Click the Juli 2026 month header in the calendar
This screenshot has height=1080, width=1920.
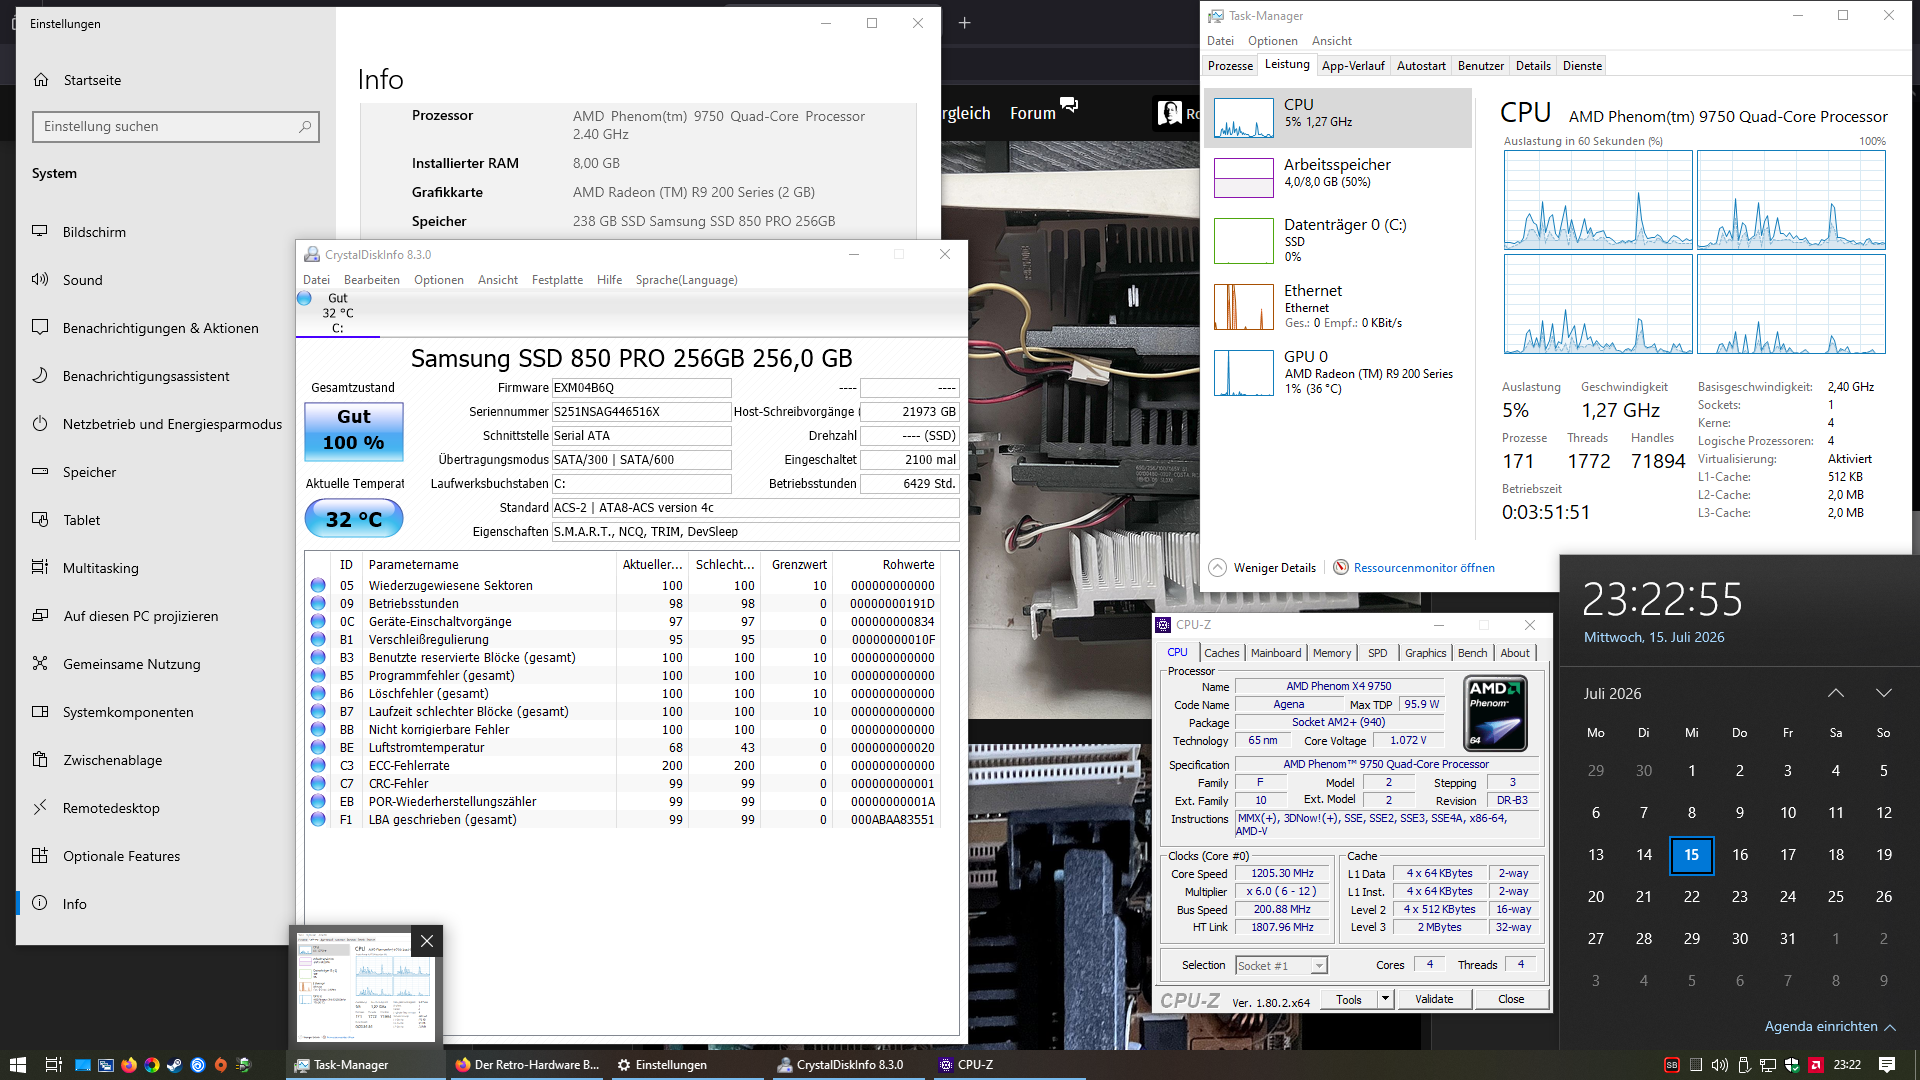pyautogui.click(x=1612, y=693)
